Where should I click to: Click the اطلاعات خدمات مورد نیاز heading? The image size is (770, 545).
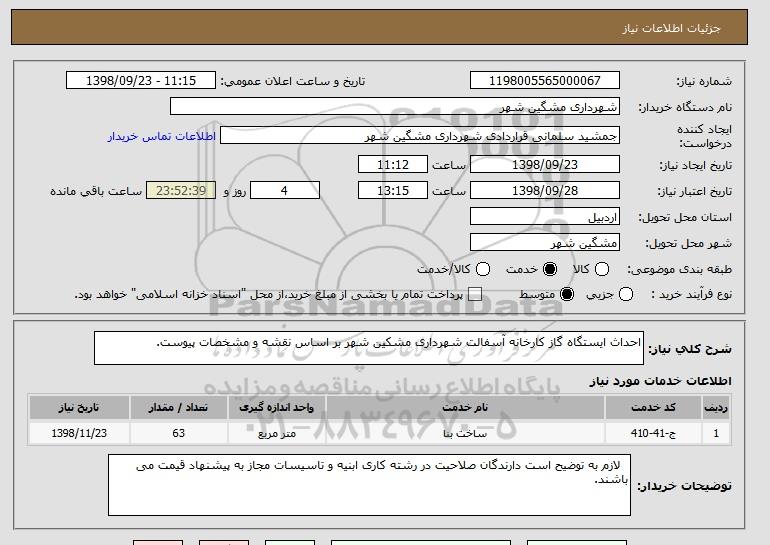[x=660, y=381]
